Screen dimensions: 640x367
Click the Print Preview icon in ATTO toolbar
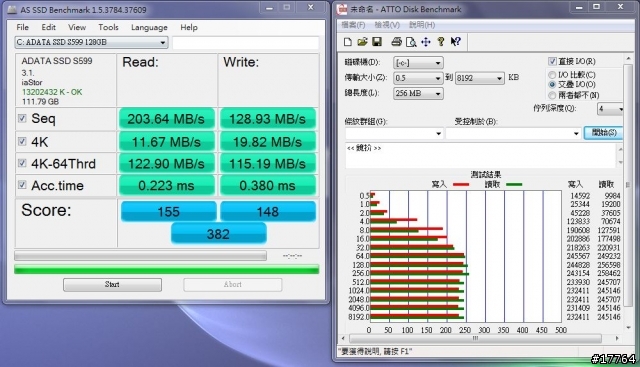(411, 42)
